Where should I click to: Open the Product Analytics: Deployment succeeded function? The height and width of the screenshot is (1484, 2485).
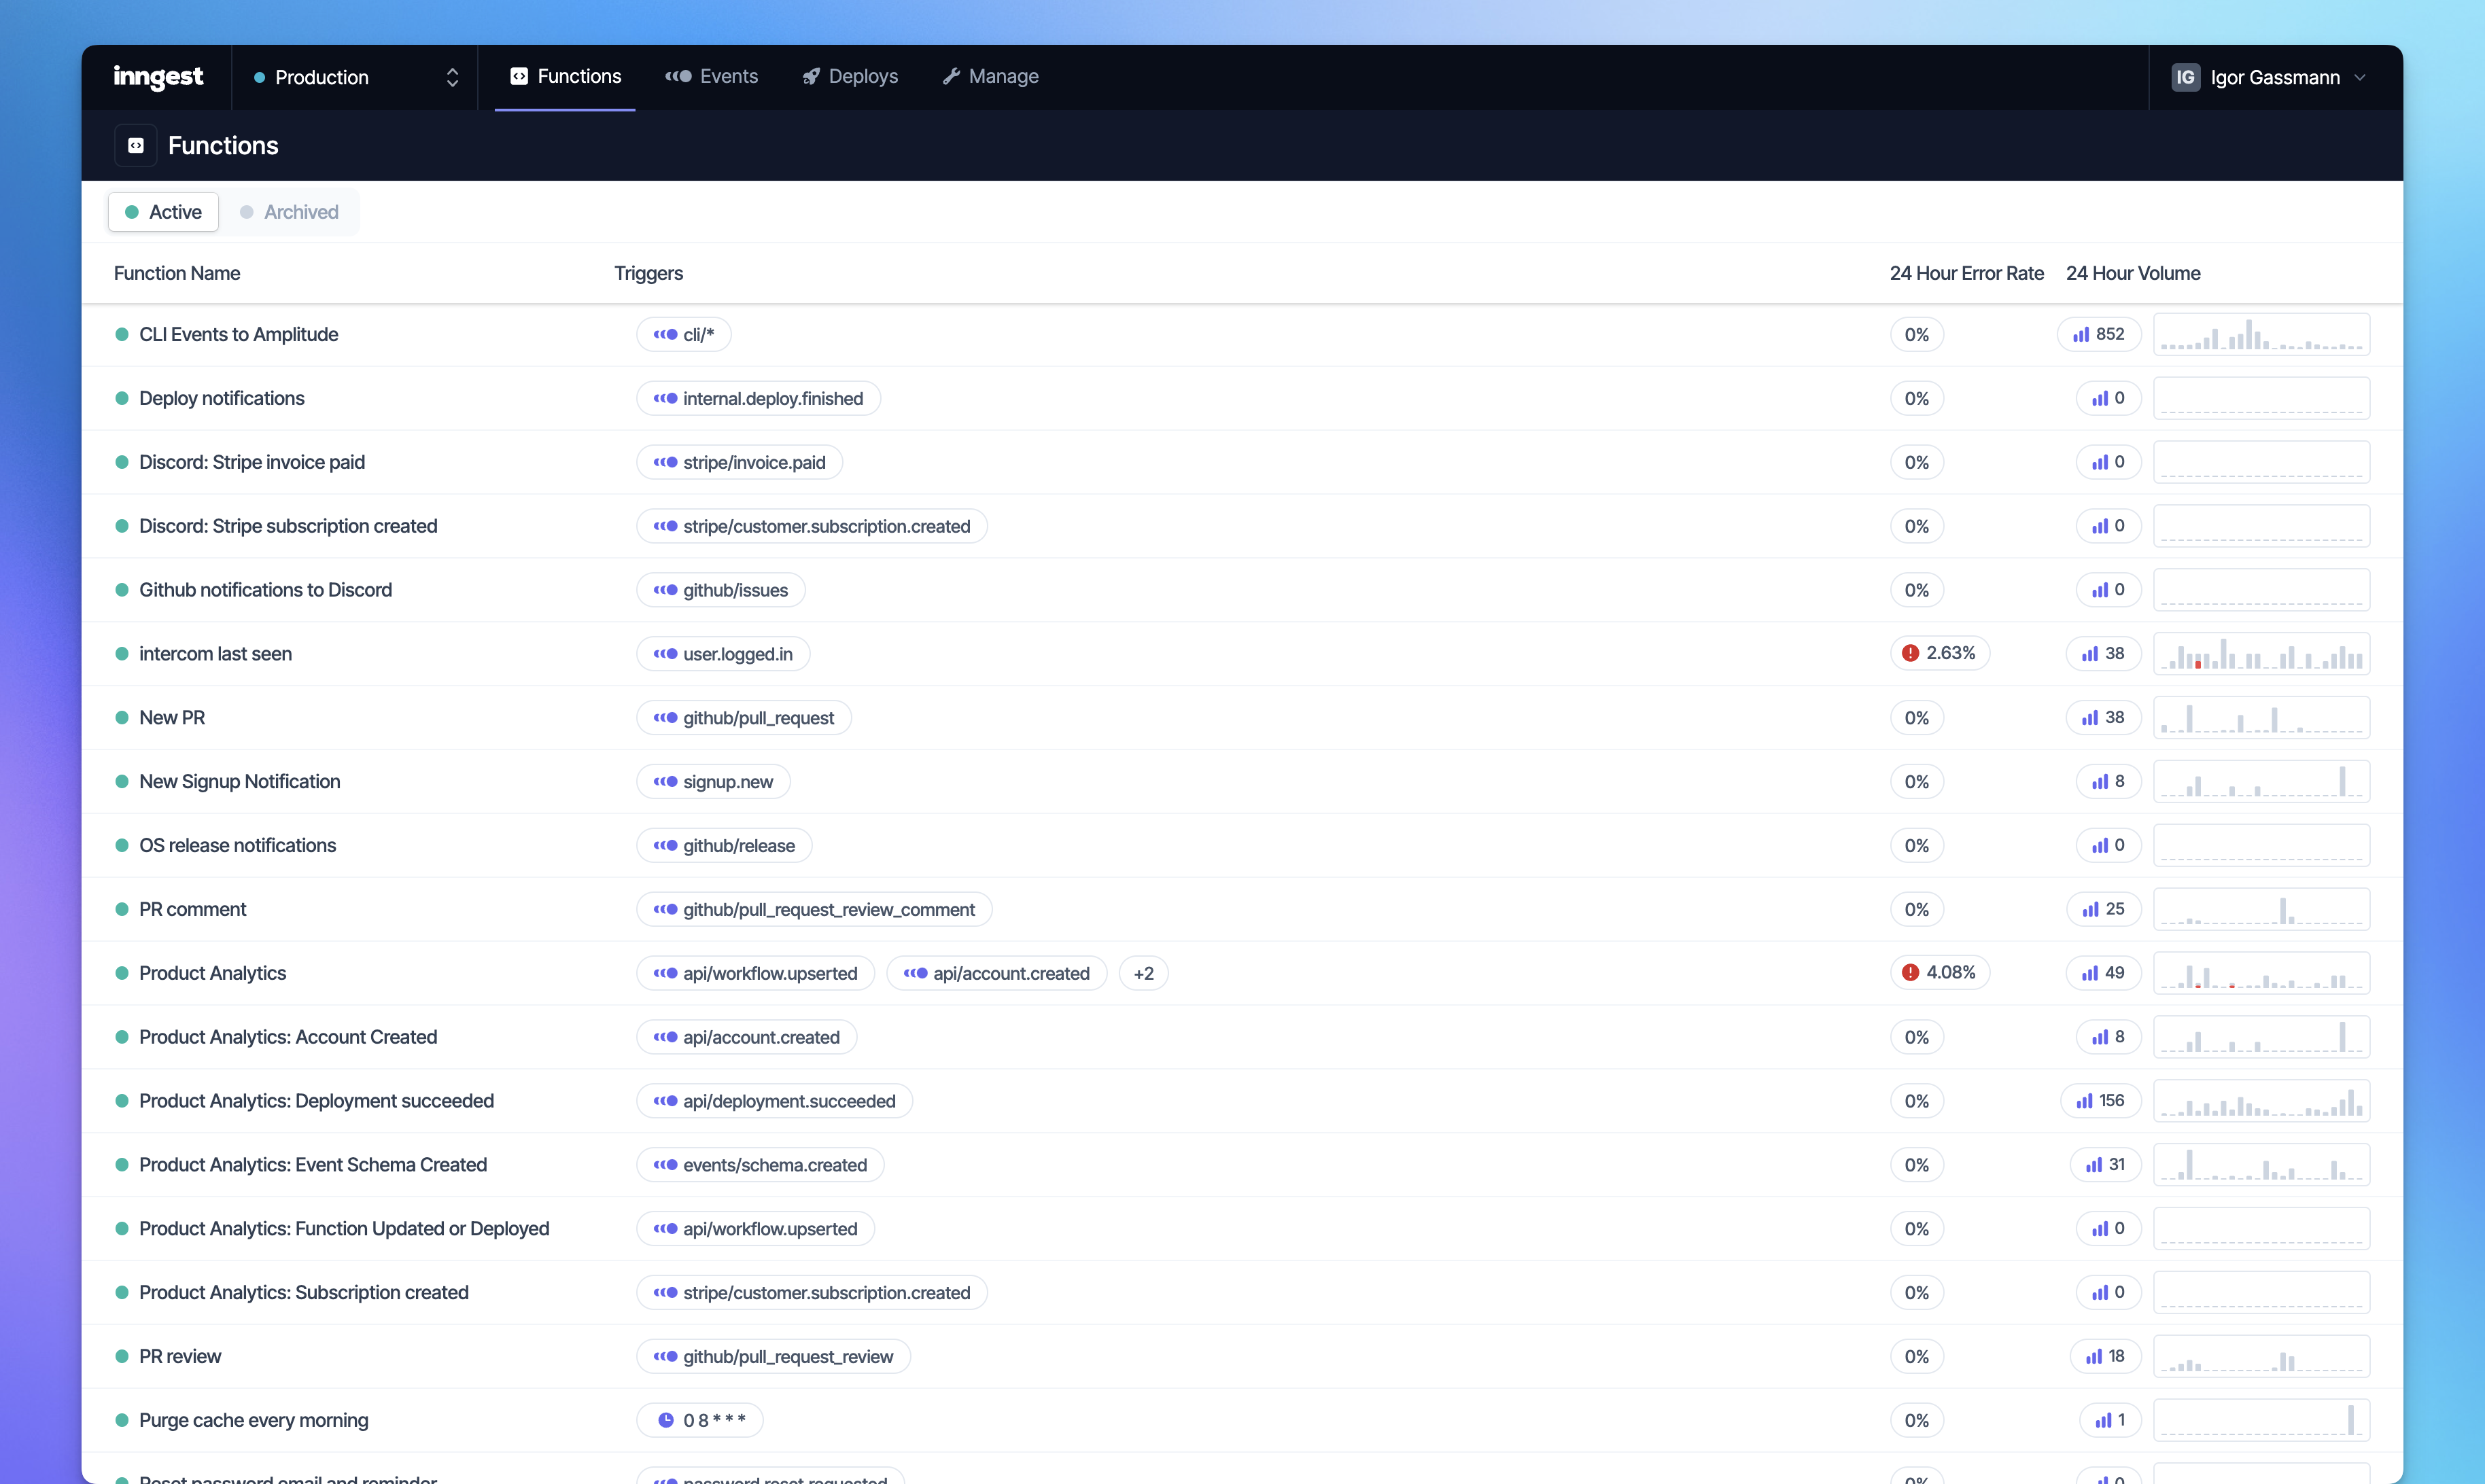point(316,1100)
